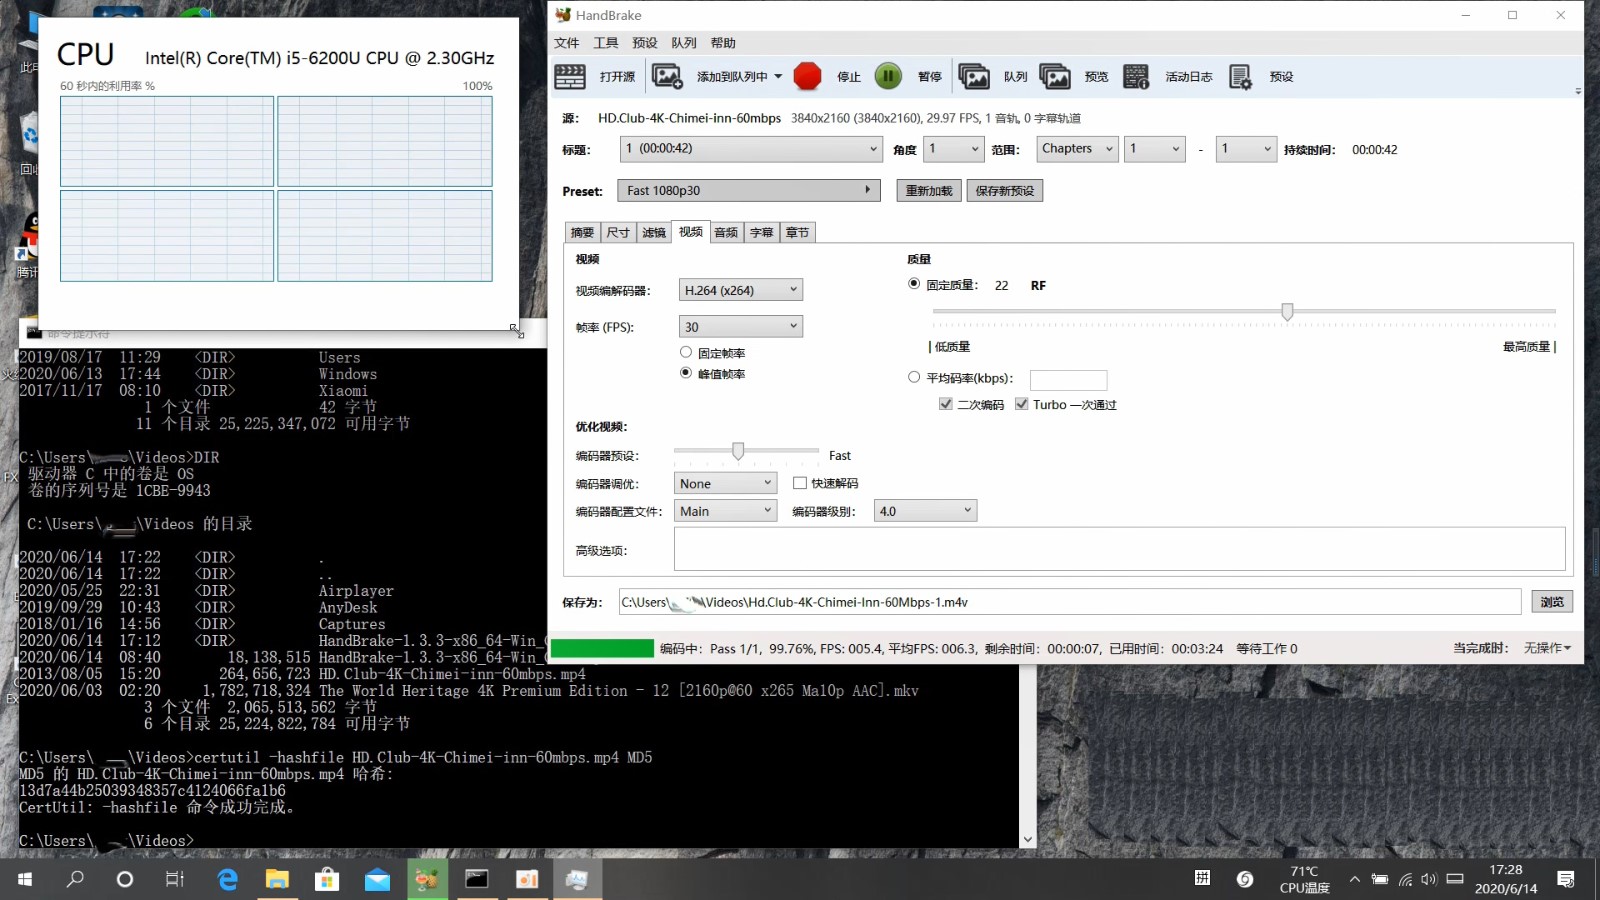1600x900 pixels.
Task: Expand the end chapter dropdown
Action: (x=1247, y=149)
